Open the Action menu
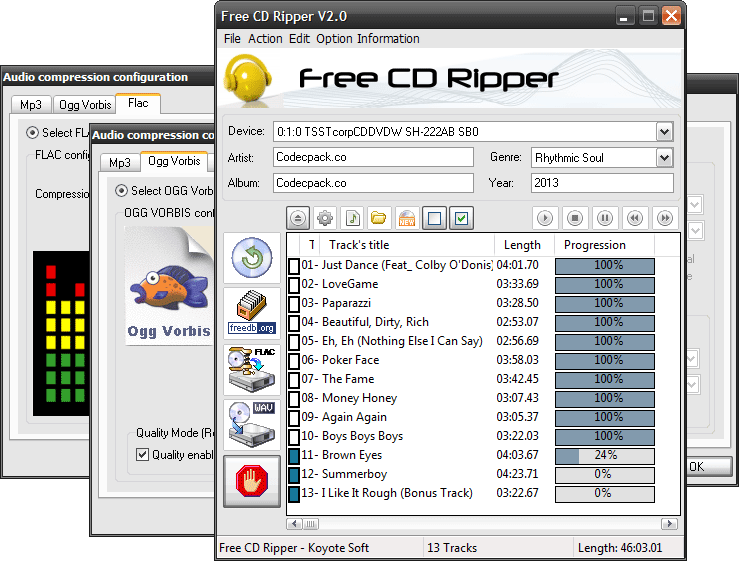The width and height of the screenshot is (739, 561). (265, 39)
